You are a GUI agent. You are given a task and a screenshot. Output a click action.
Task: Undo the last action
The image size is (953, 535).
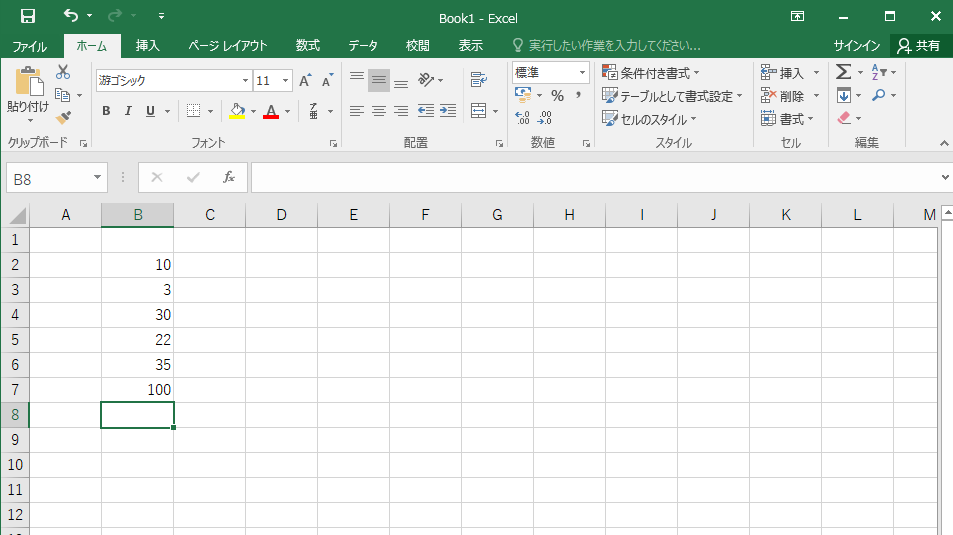point(71,15)
